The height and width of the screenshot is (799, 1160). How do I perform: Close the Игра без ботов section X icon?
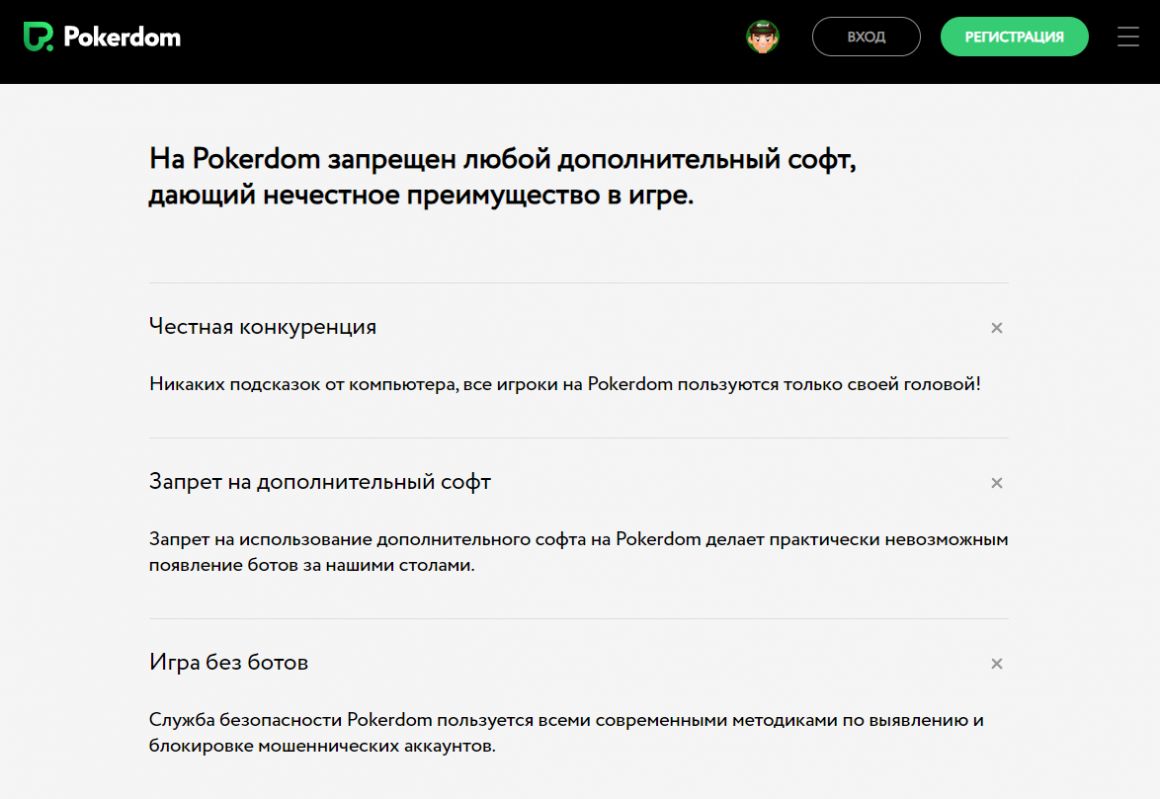coord(996,664)
